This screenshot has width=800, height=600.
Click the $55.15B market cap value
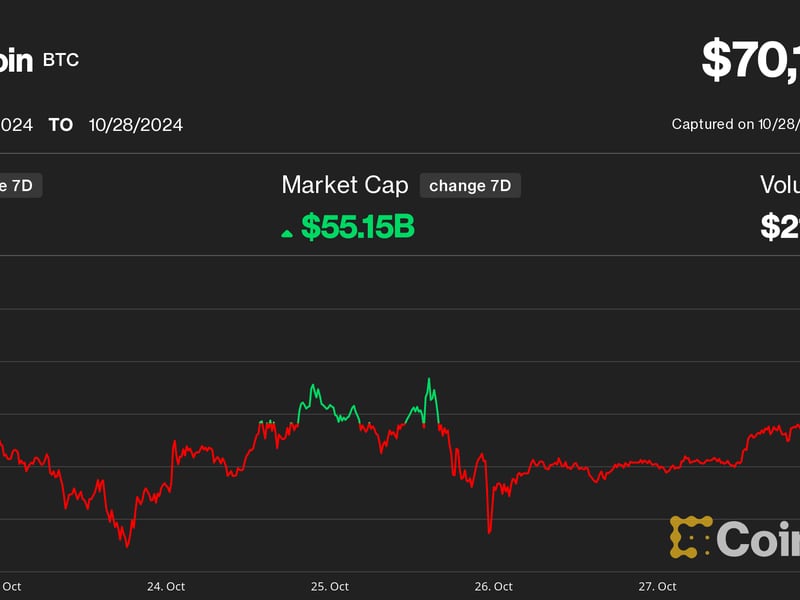click(x=356, y=226)
